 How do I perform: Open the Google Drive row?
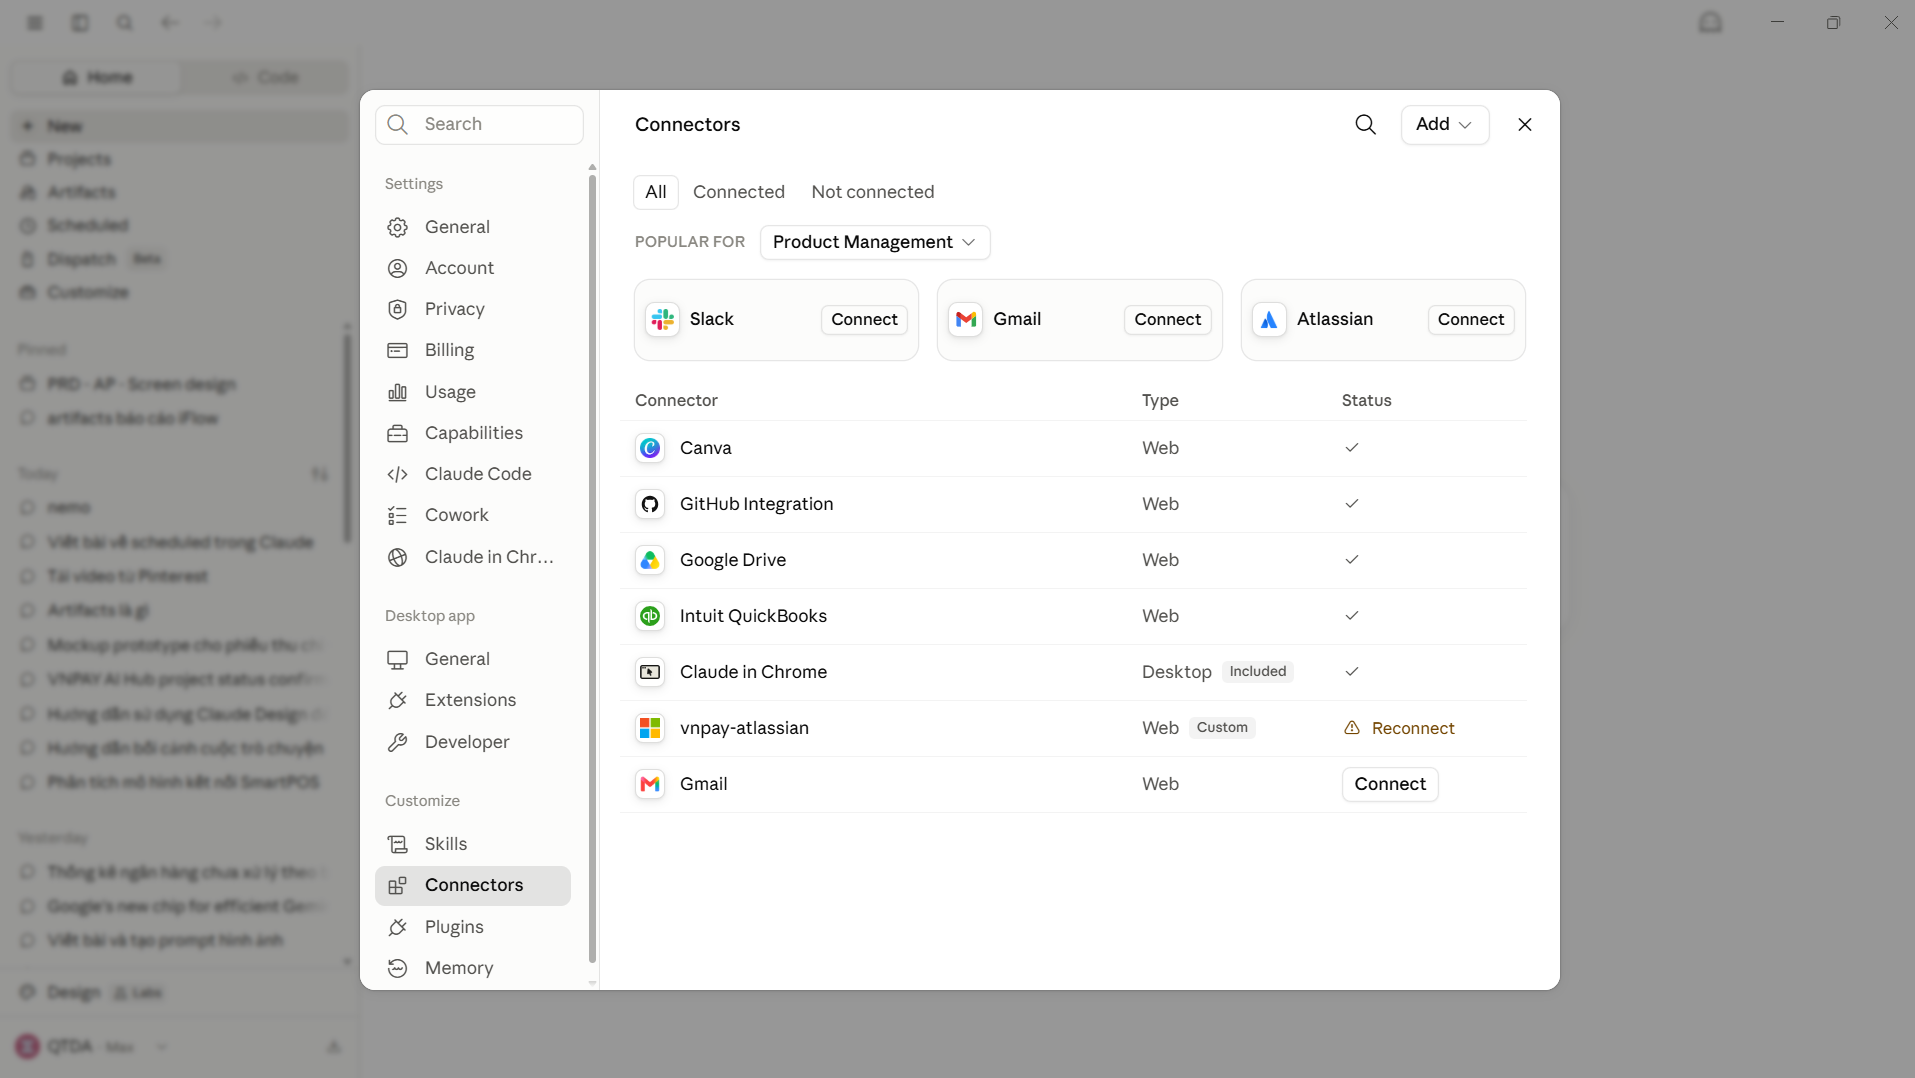pyautogui.click(x=1074, y=560)
